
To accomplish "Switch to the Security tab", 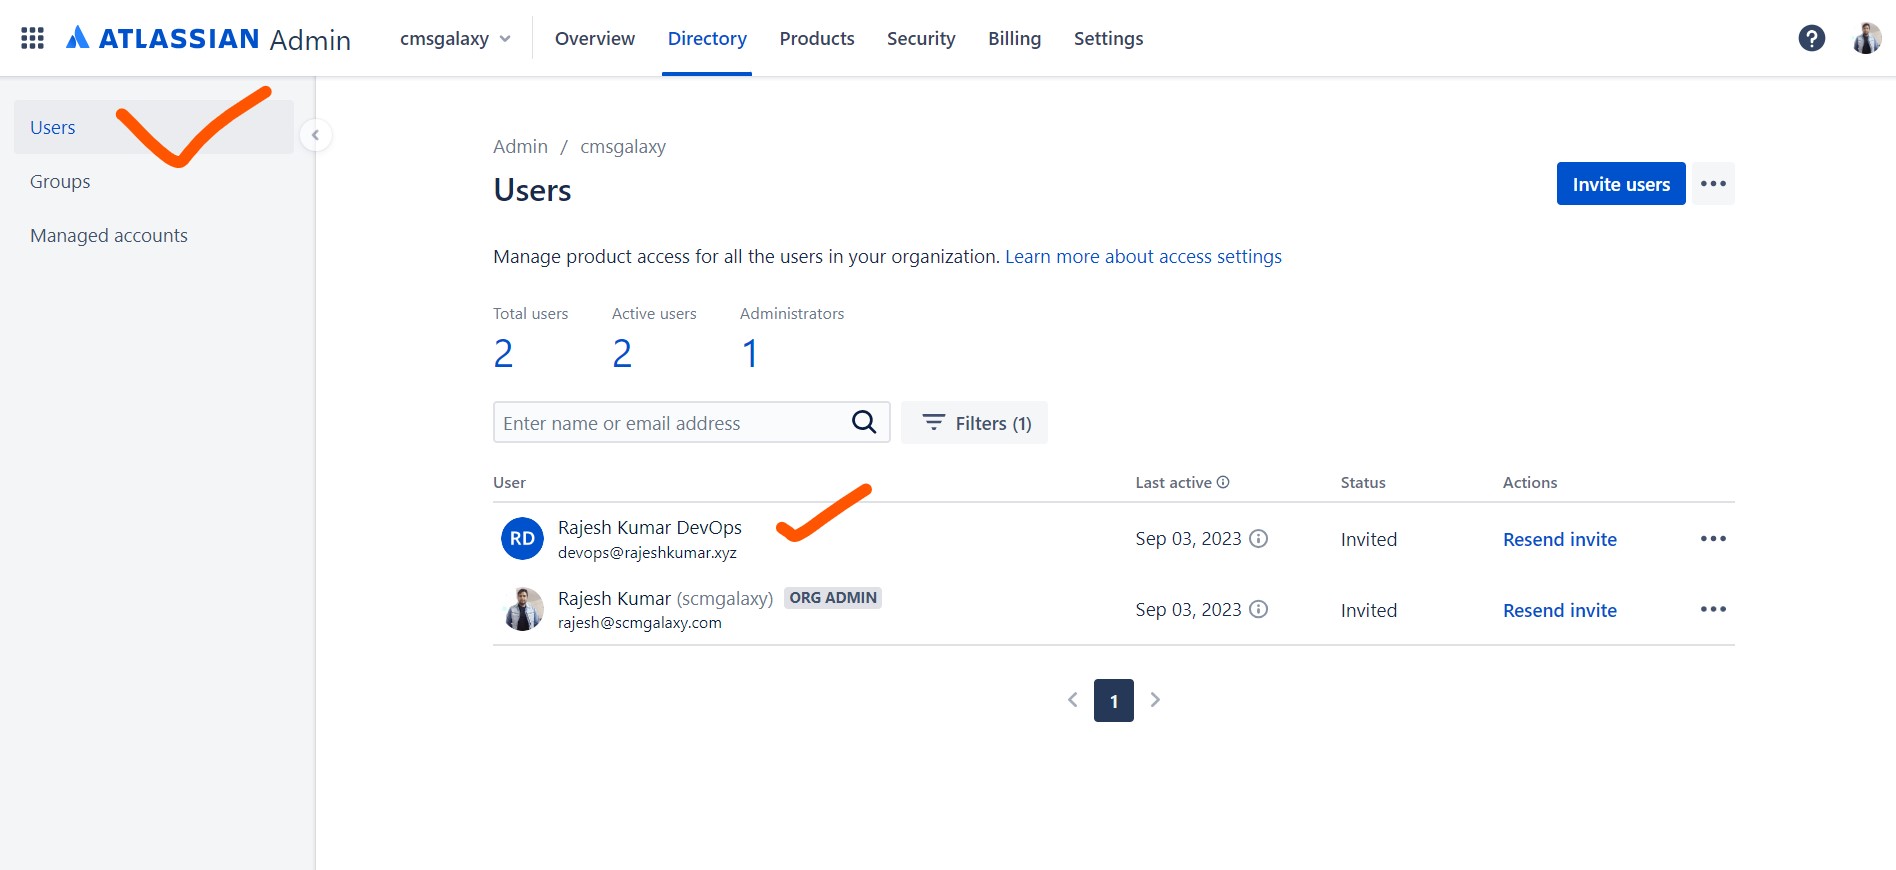I will [x=921, y=39].
